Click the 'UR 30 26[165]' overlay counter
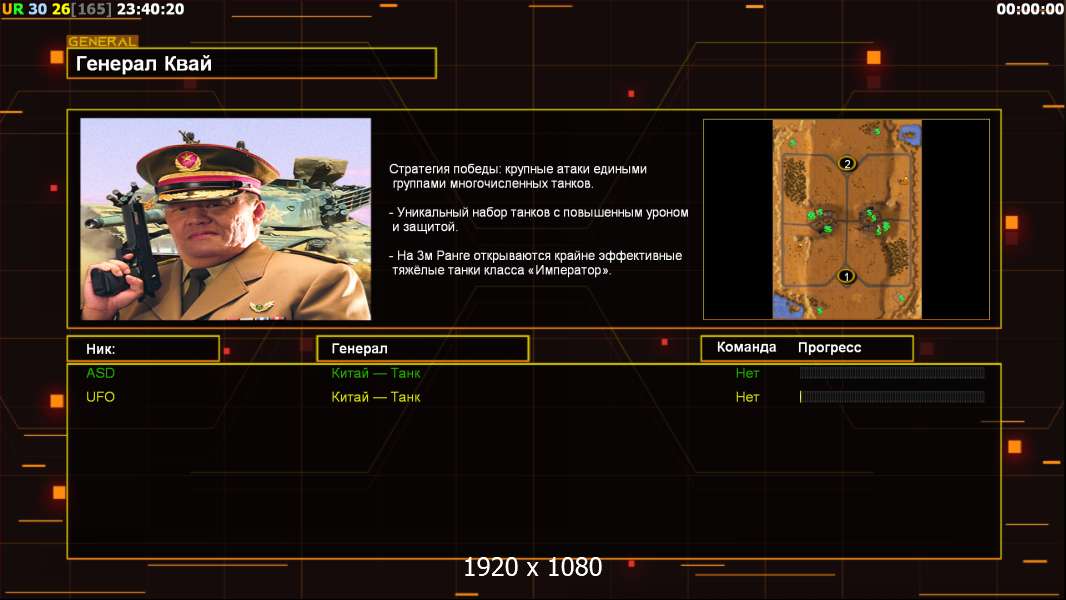1066x600 pixels. [x=57, y=10]
